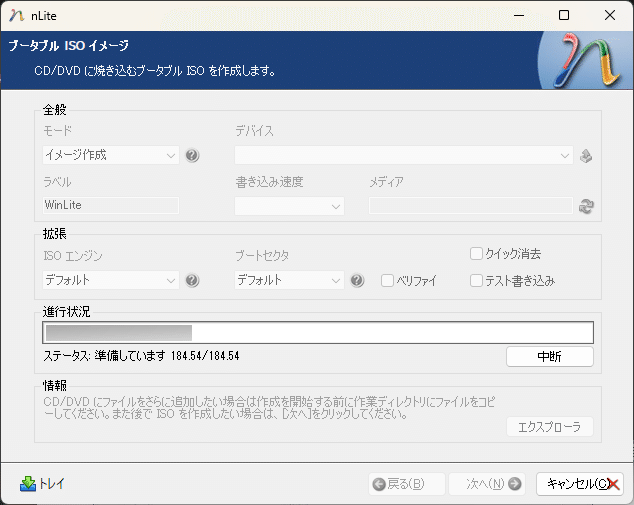This screenshot has height=505, width=634.
Task: Click the ラベル field containing WinLite
Action: (111, 205)
